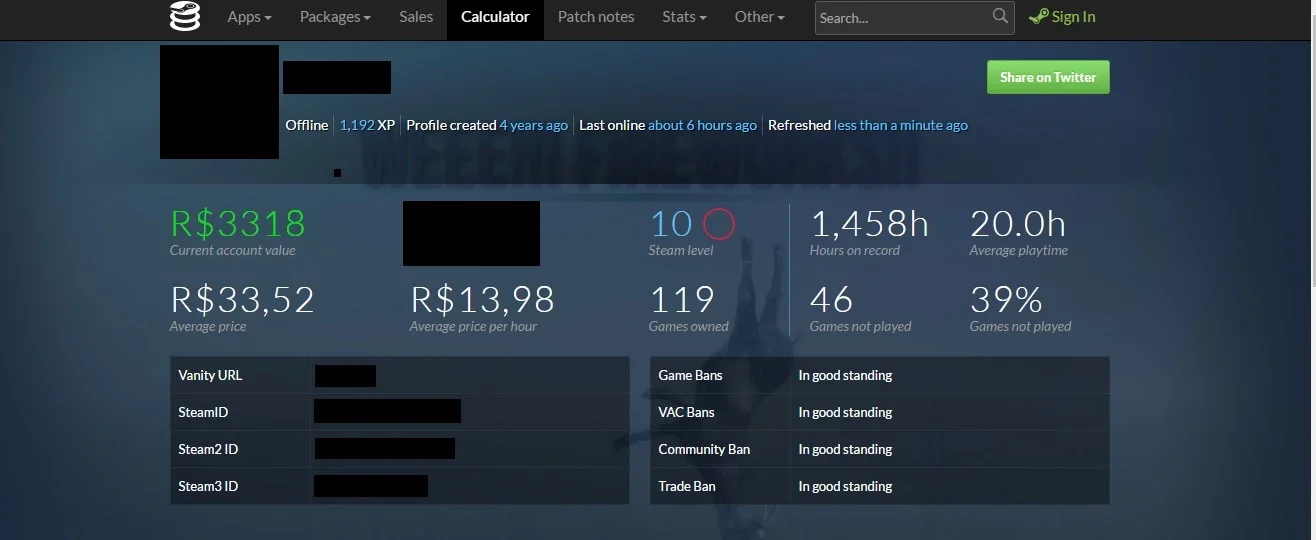
Task: Click the 'about 6 hours ago' last online link
Action: pos(702,125)
